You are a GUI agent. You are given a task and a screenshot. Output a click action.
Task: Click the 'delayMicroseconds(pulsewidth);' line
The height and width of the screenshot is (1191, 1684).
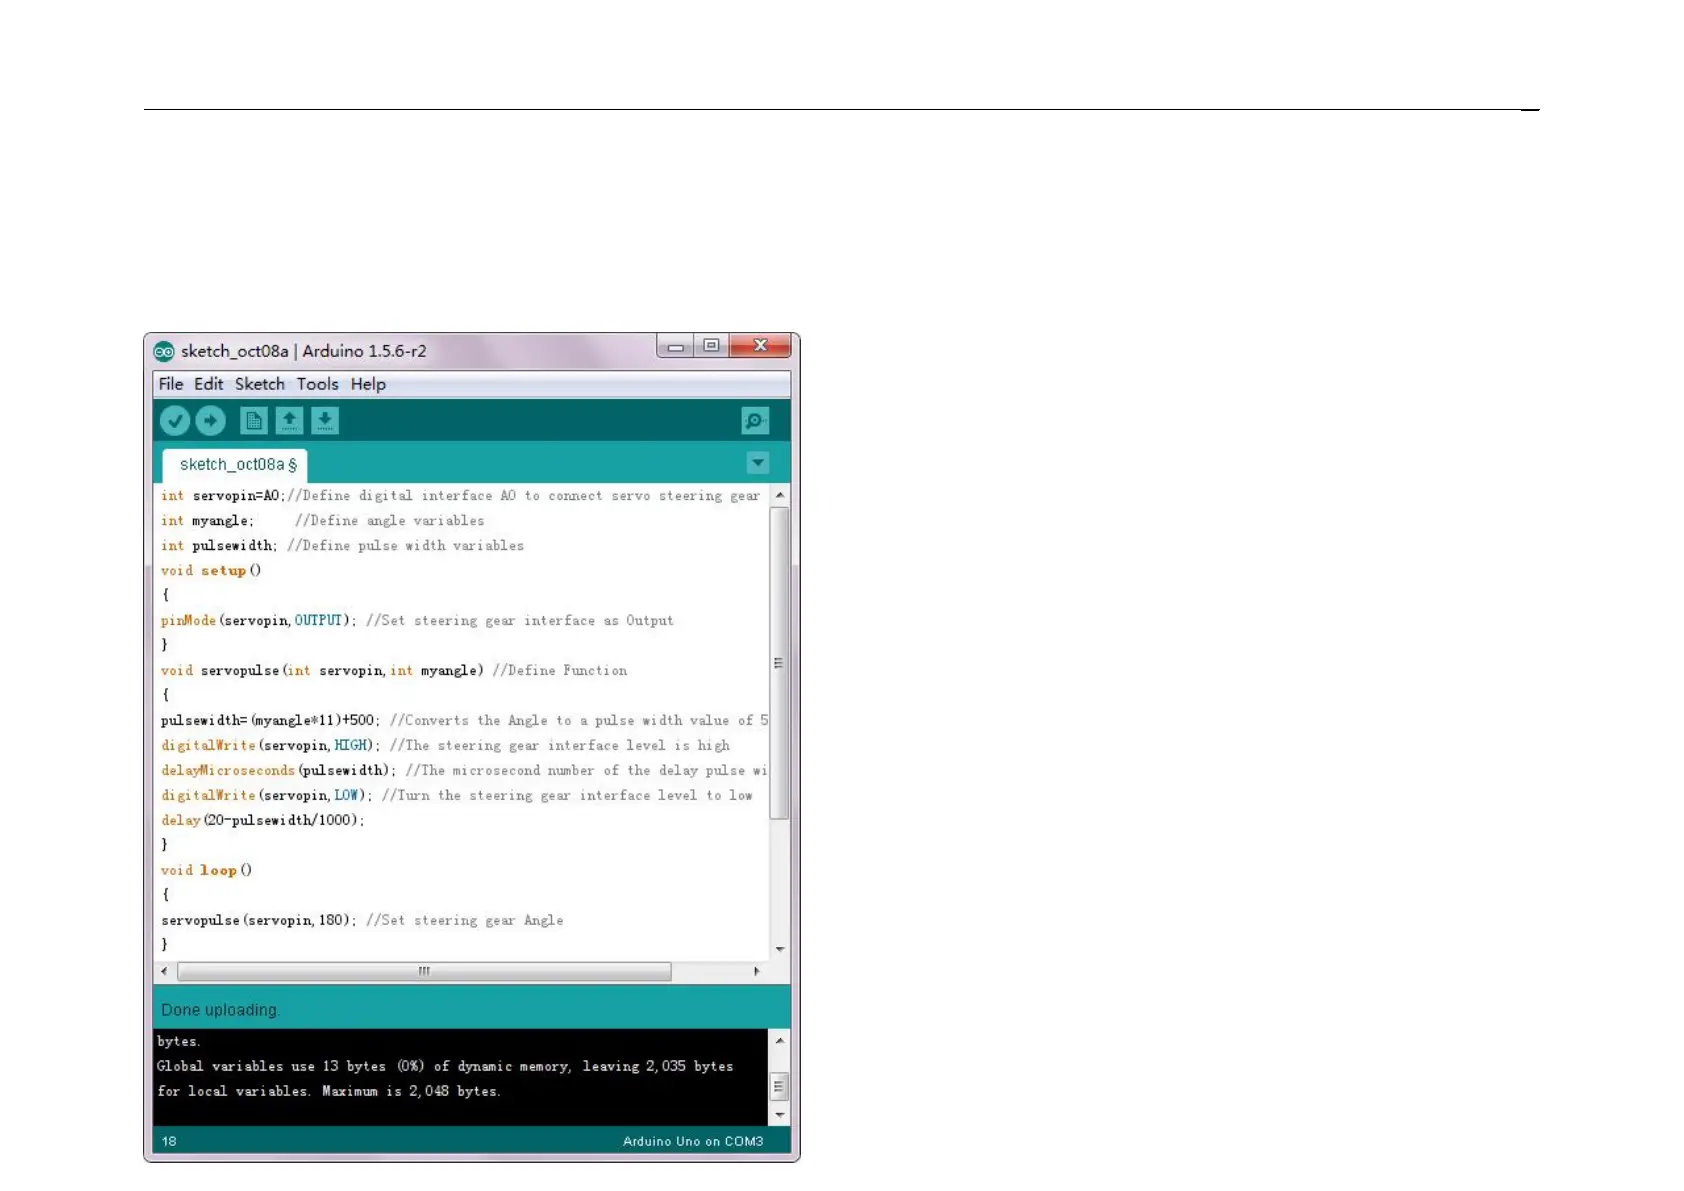tap(464, 771)
